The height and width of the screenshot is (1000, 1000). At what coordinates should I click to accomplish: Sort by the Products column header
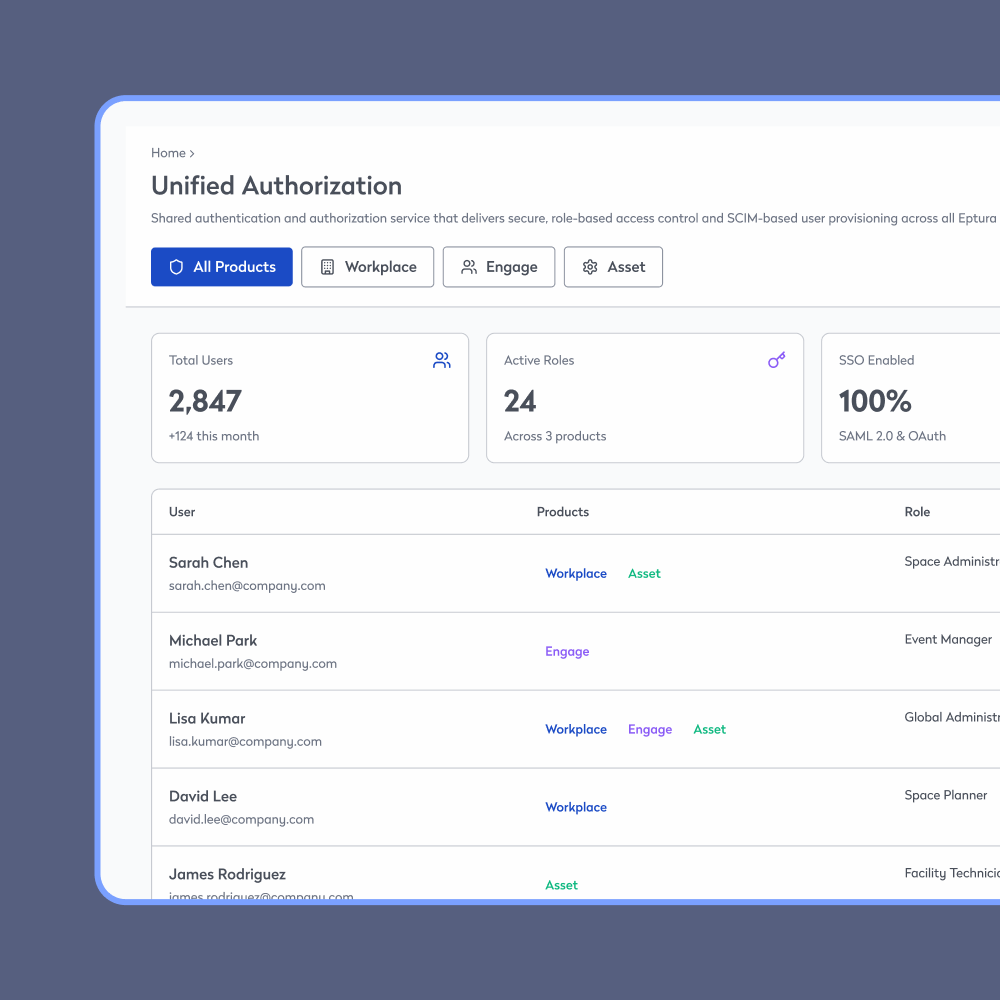point(563,512)
